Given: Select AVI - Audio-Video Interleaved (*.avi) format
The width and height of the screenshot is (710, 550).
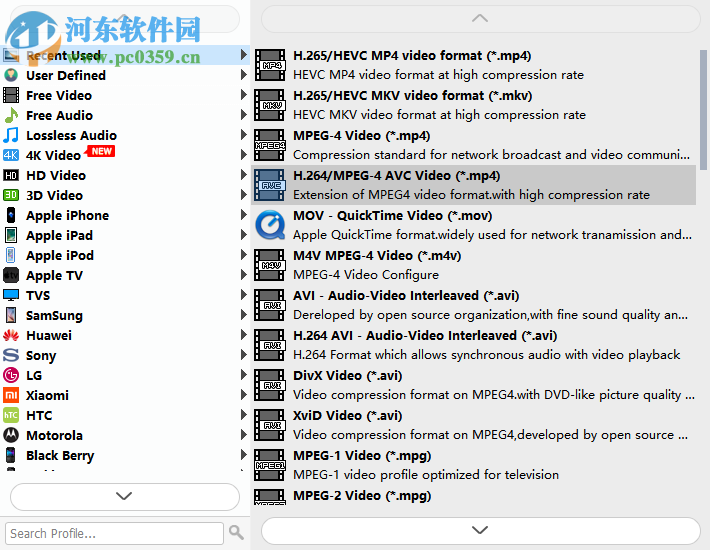Looking at the screenshot, I should [x=474, y=305].
